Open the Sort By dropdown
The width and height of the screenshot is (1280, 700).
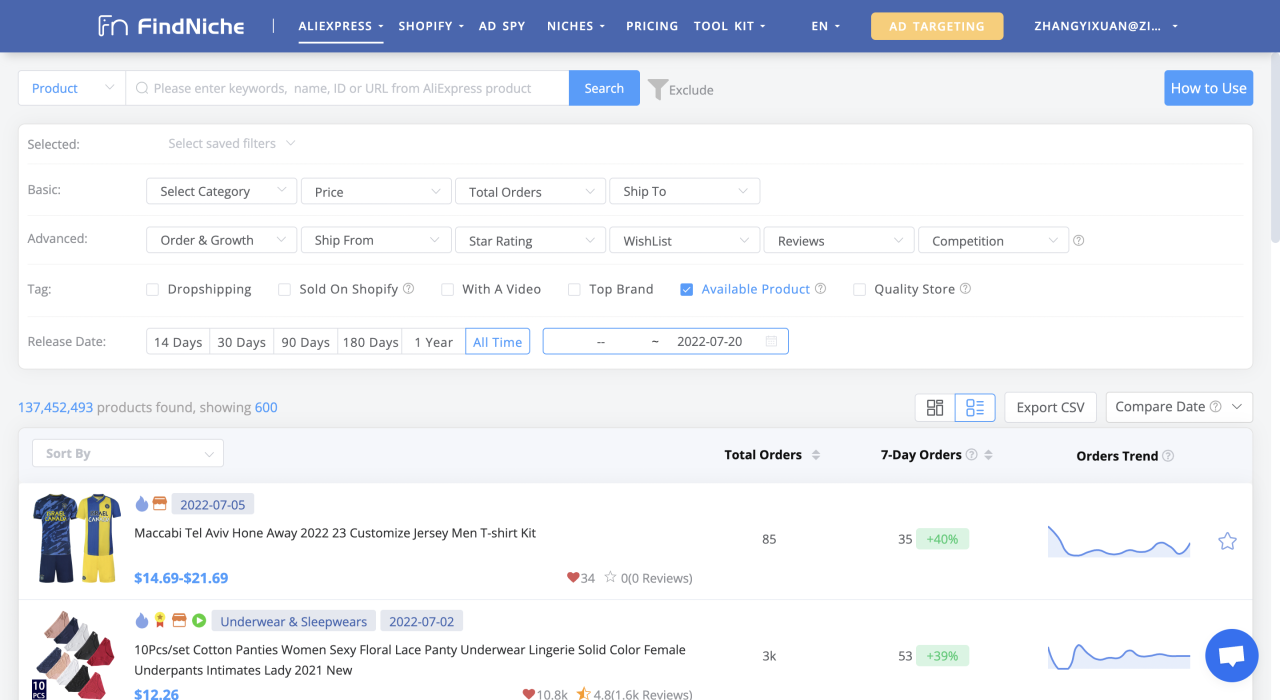(127, 454)
